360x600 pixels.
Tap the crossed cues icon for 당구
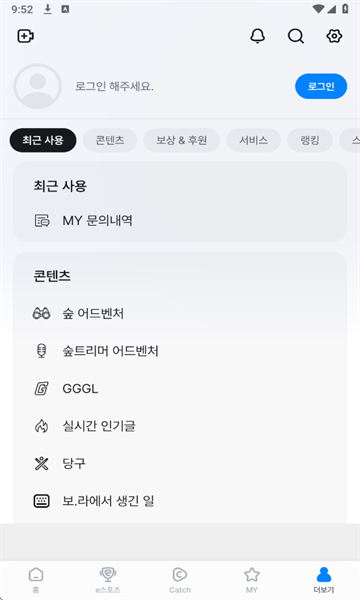pyautogui.click(x=41, y=463)
